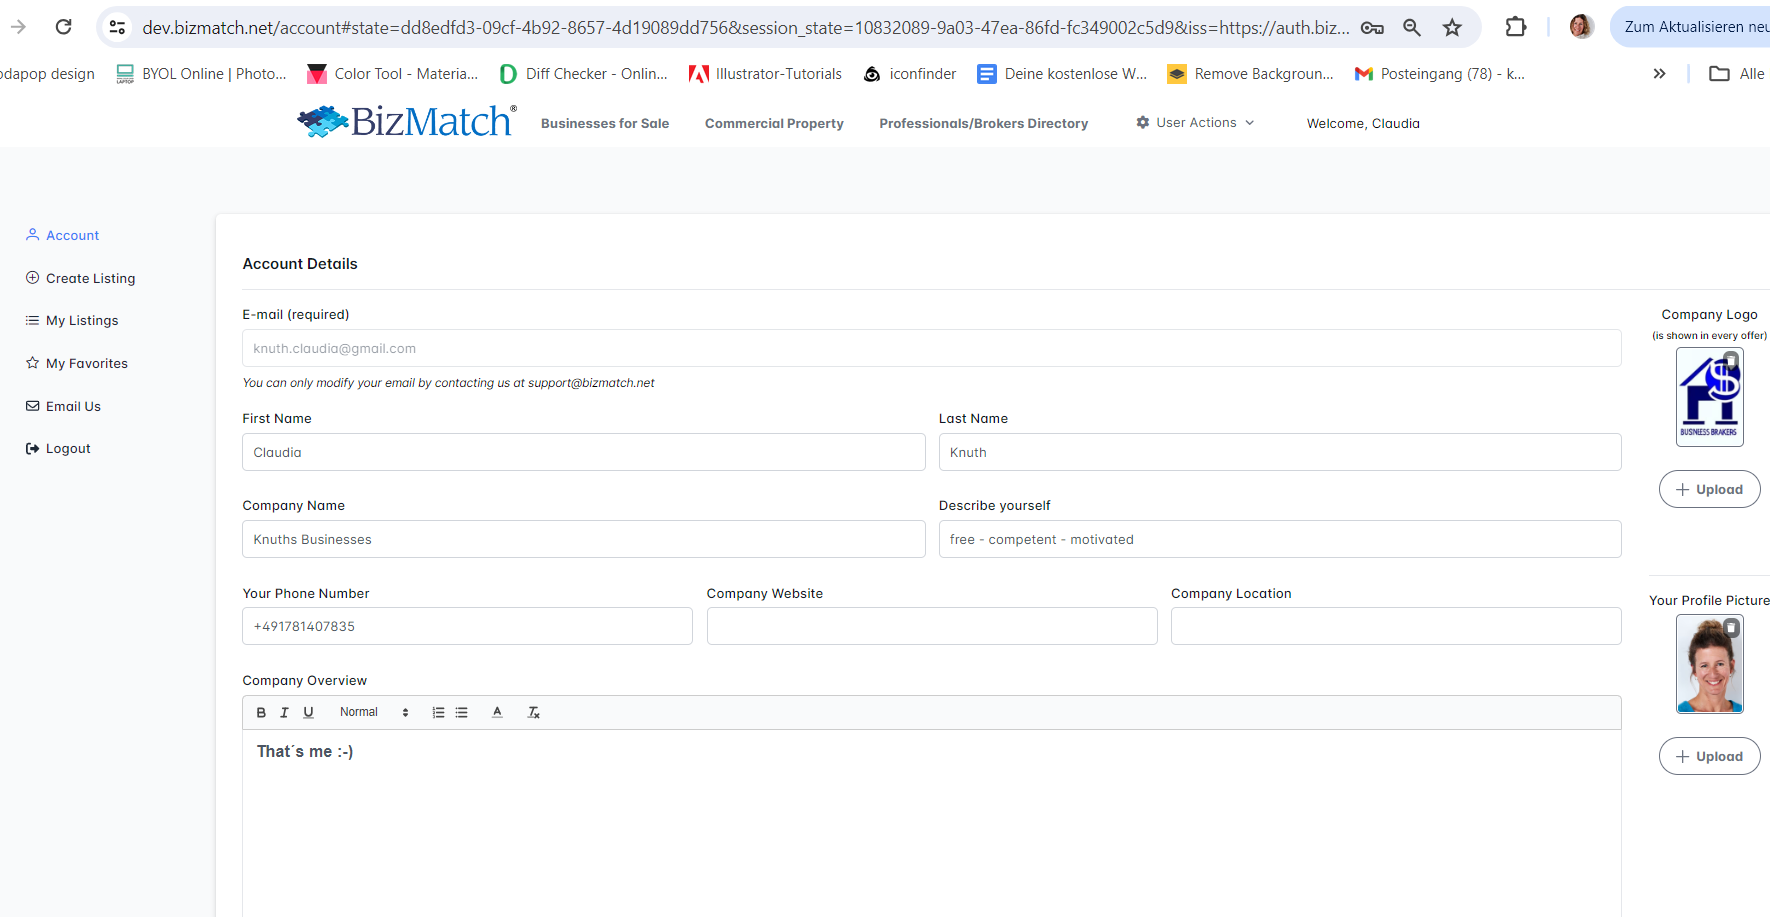Click the clear formatting icon

pos(534,713)
